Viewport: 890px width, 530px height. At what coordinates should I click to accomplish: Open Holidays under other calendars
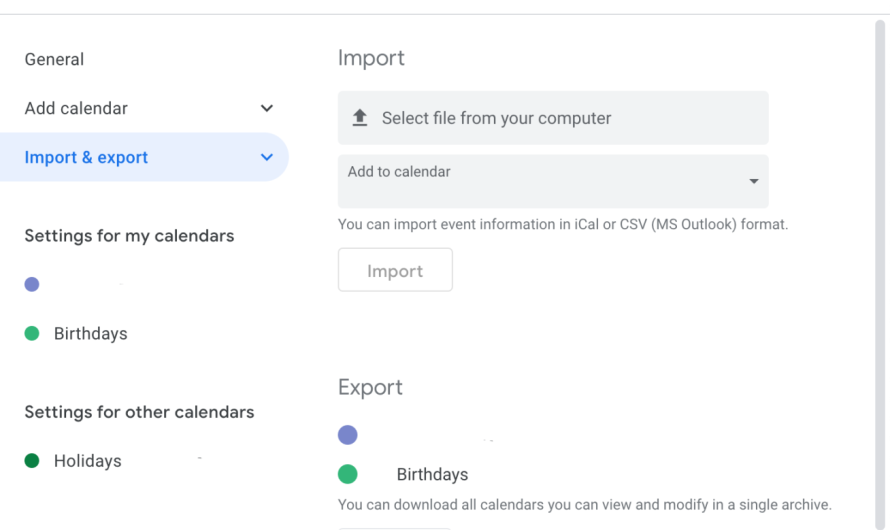(x=87, y=461)
